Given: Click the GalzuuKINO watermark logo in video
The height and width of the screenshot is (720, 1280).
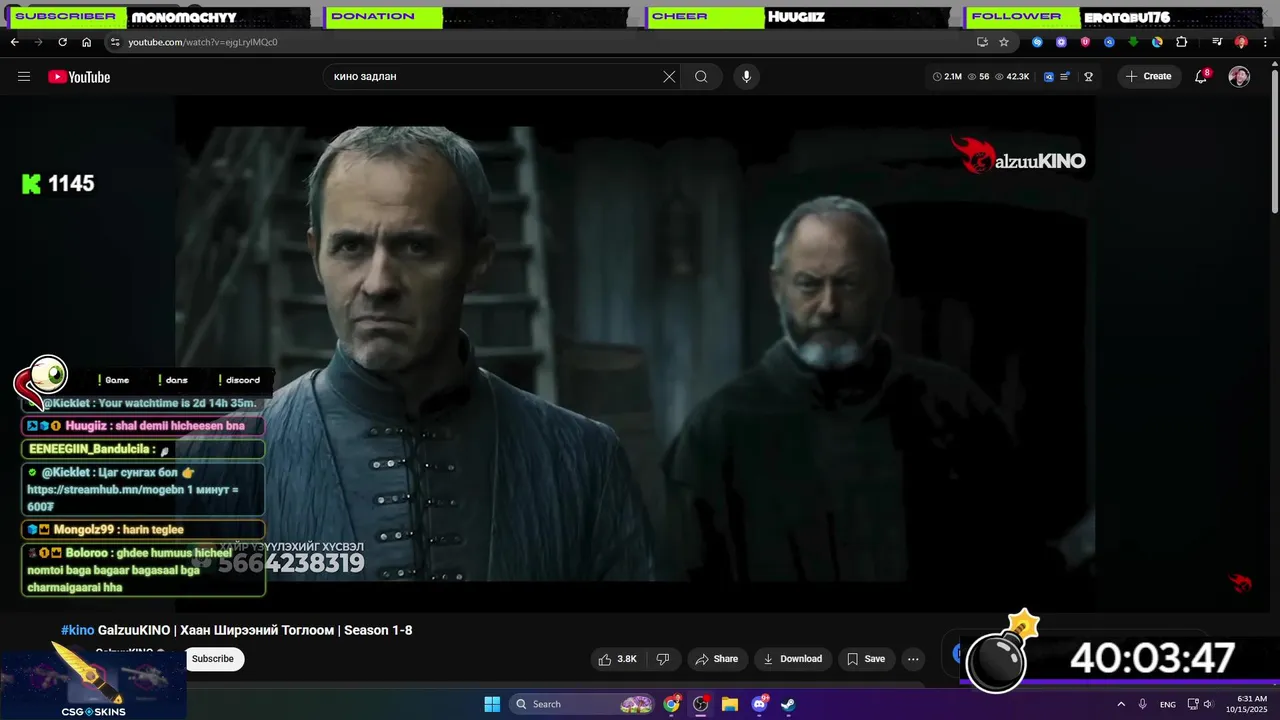Looking at the screenshot, I should pos(1017,157).
